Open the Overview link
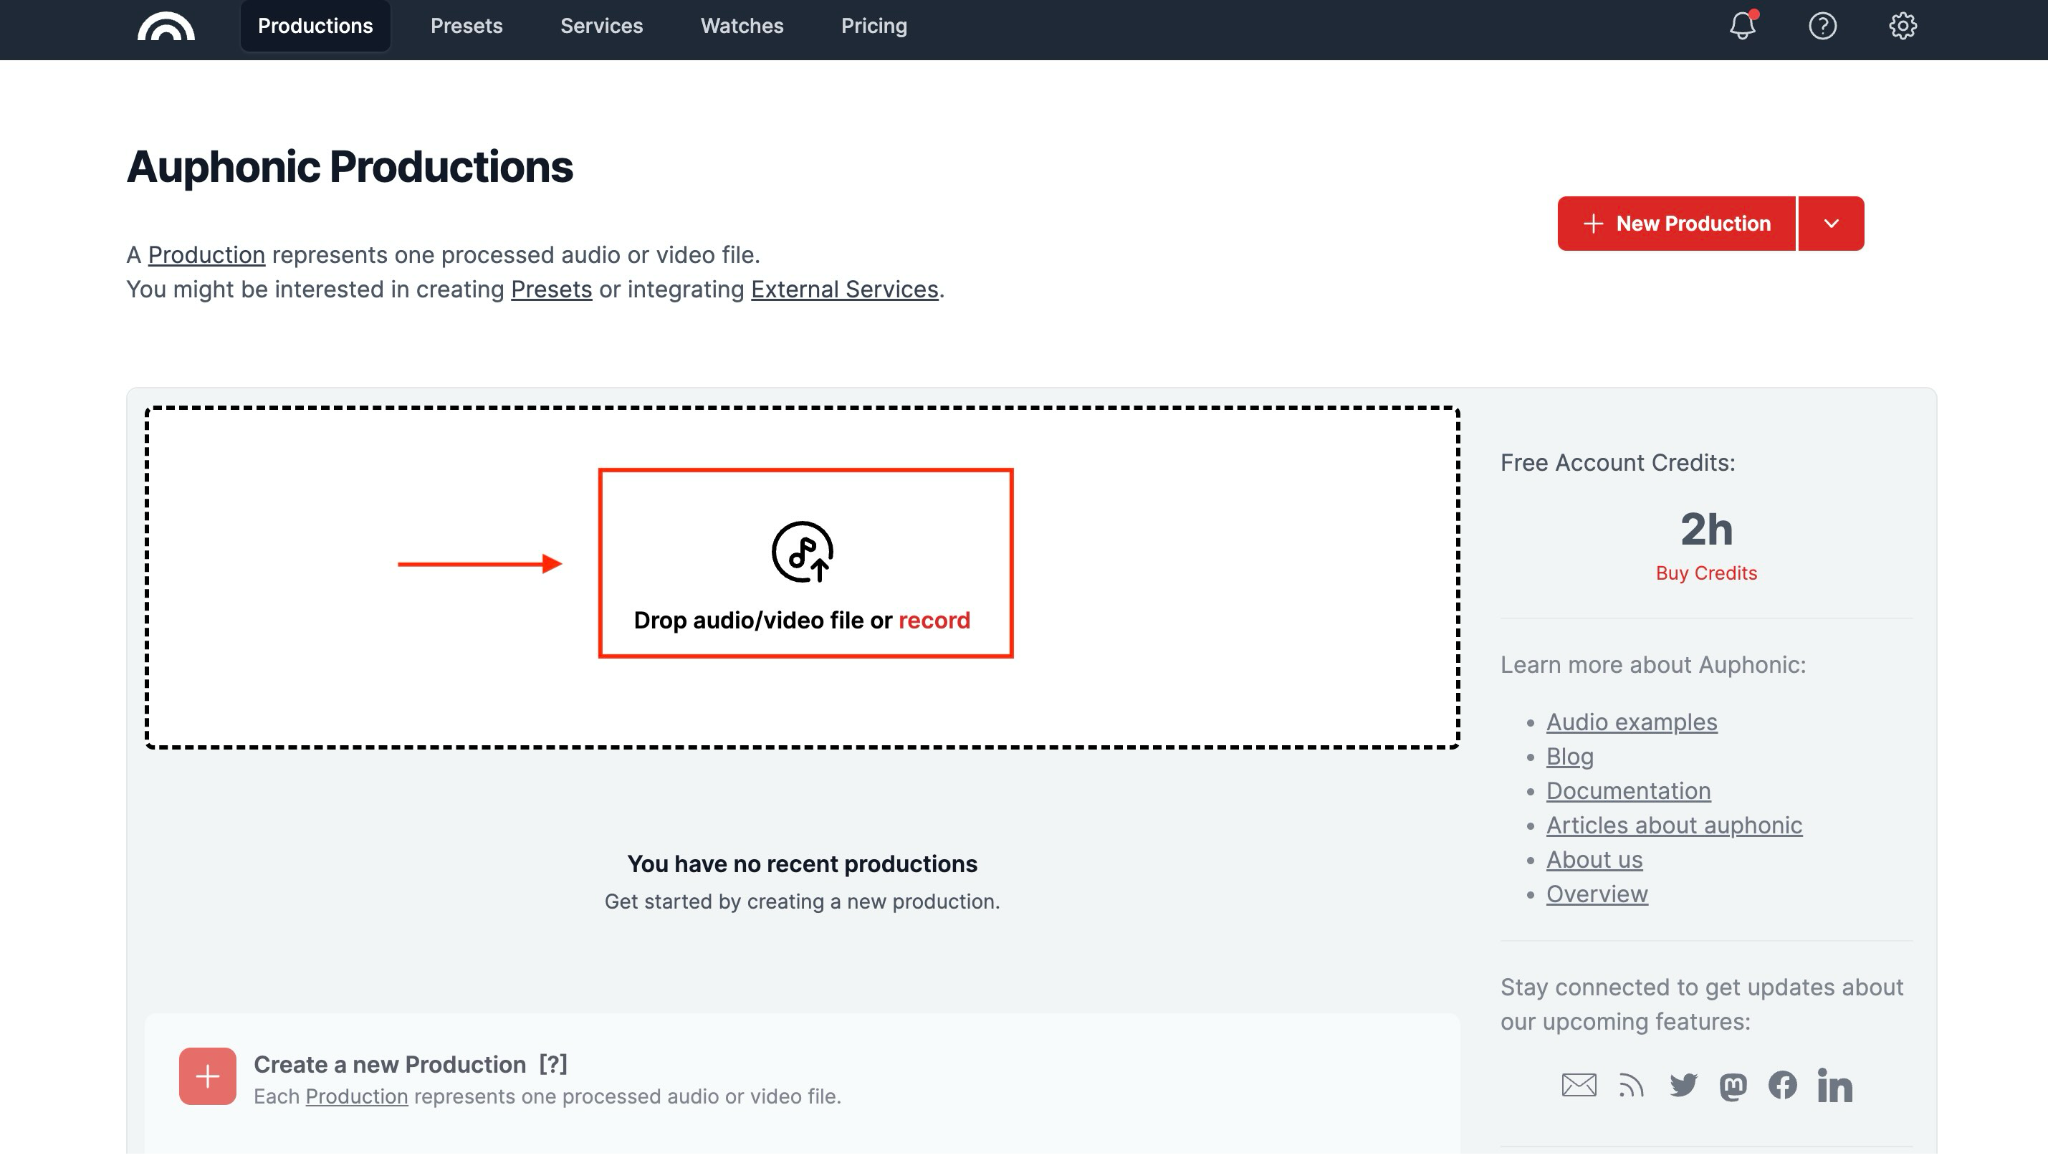The width and height of the screenshot is (2048, 1154). (1597, 894)
